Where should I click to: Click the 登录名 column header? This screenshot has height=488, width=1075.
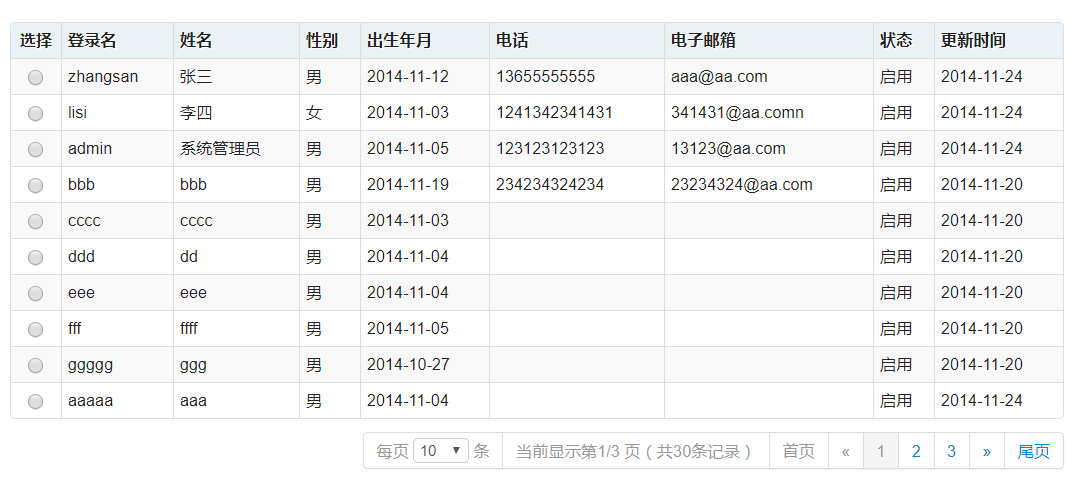pyautogui.click(x=92, y=41)
